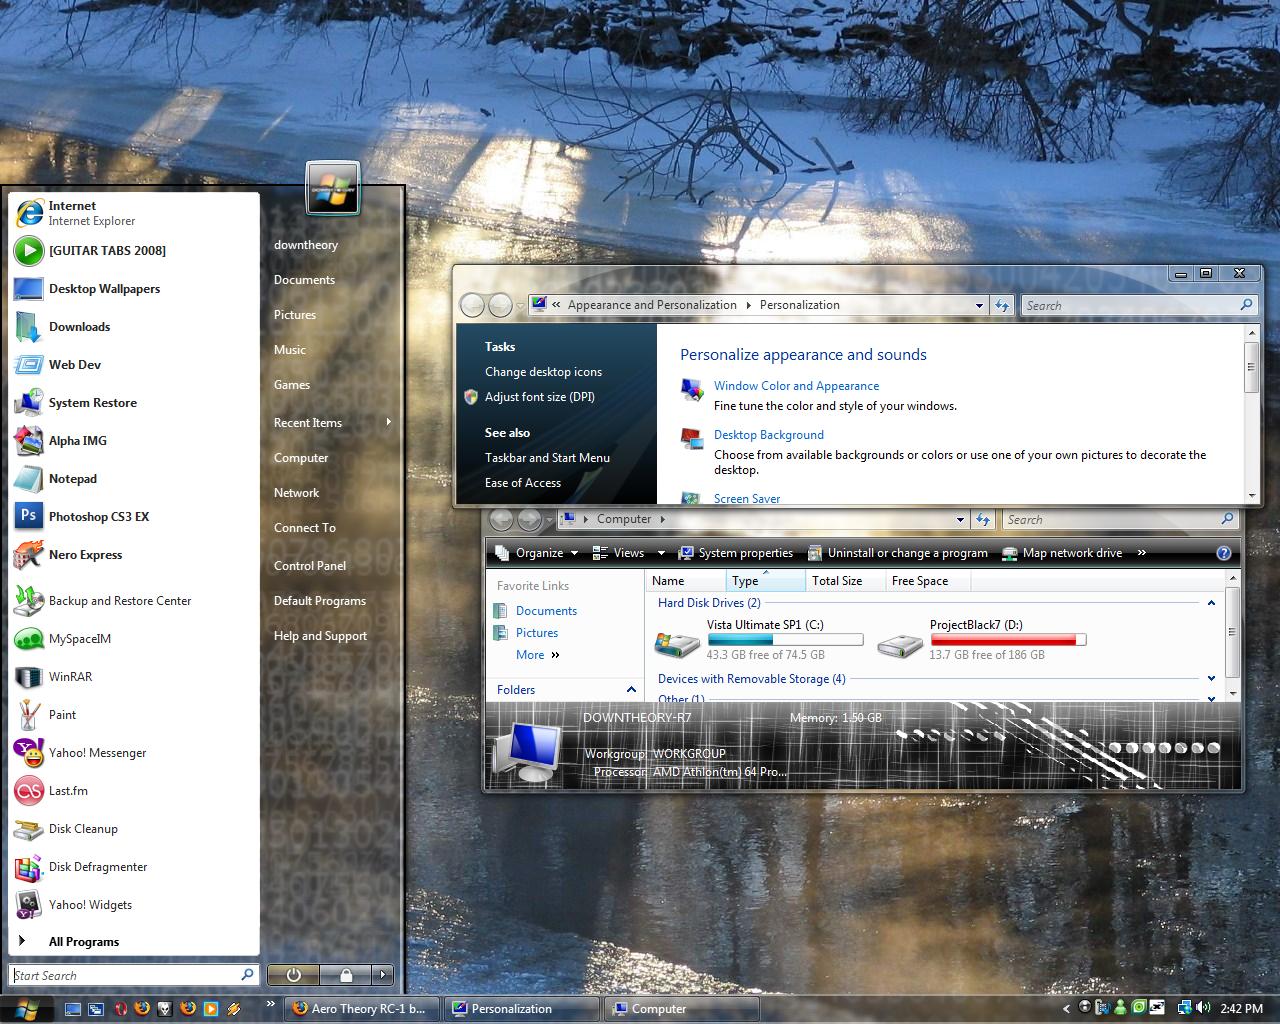
Task: Open the shutdown options arrow in Start menu
Action: tap(382, 974)
